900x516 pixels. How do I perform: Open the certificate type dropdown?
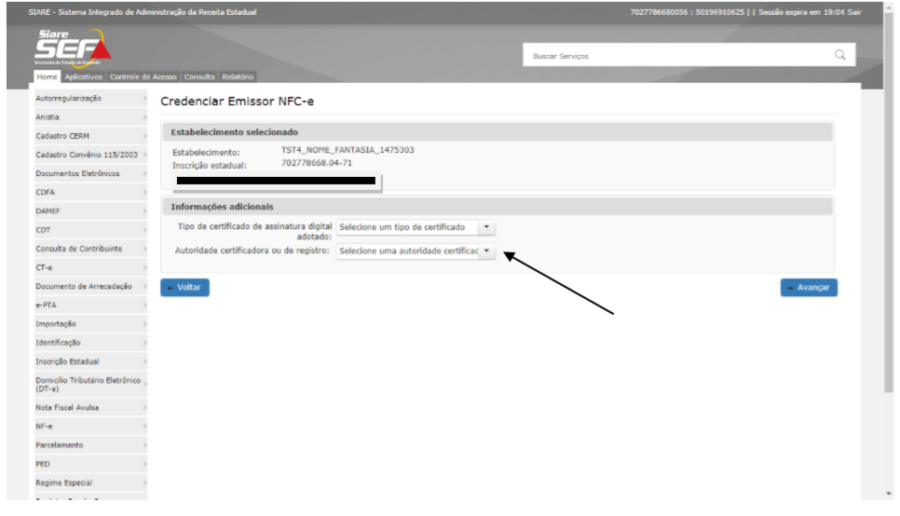415,228
